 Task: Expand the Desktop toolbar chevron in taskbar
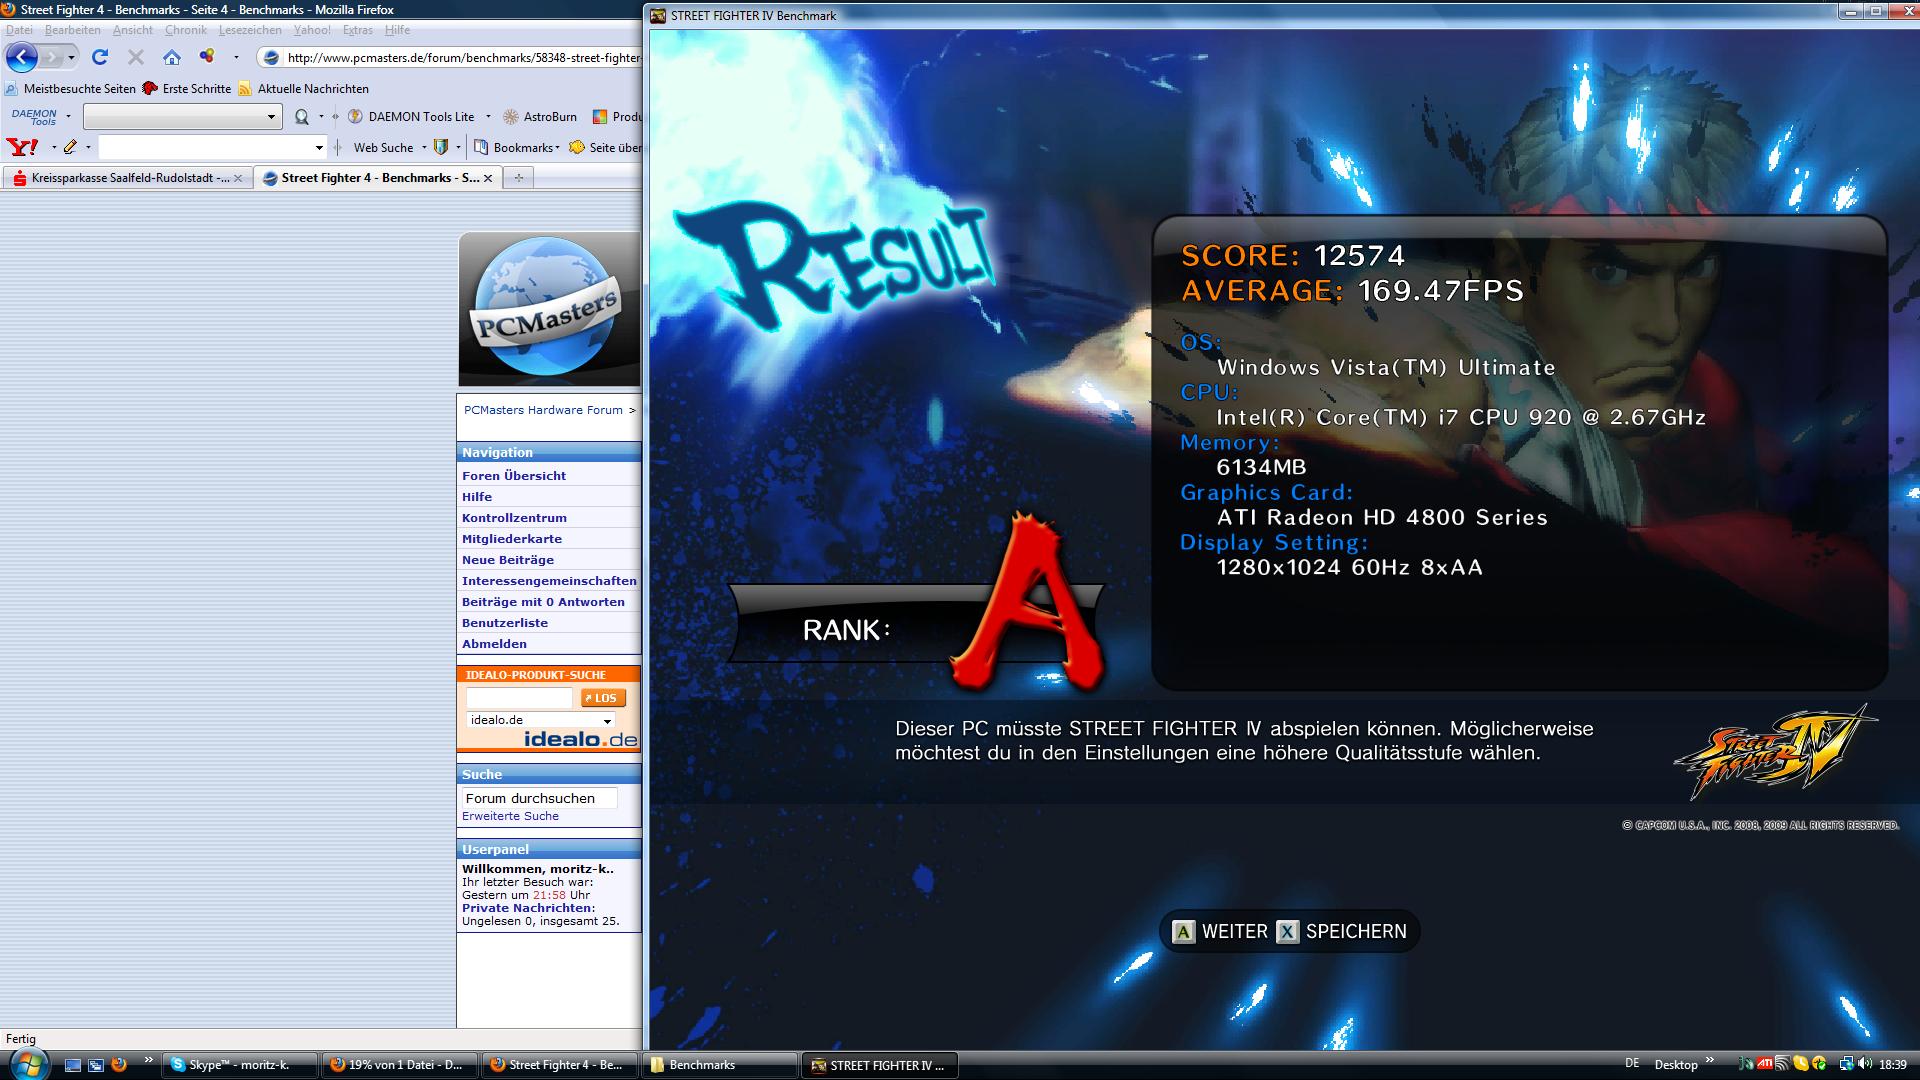(1709, 1059)
